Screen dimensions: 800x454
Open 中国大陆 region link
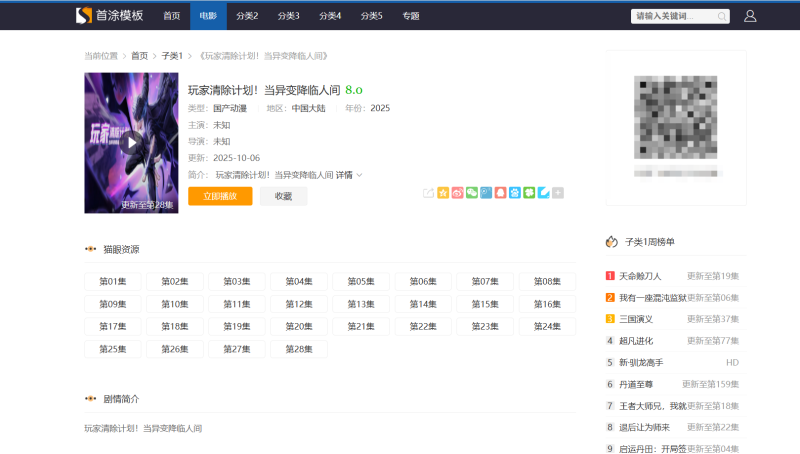[308, 108]
